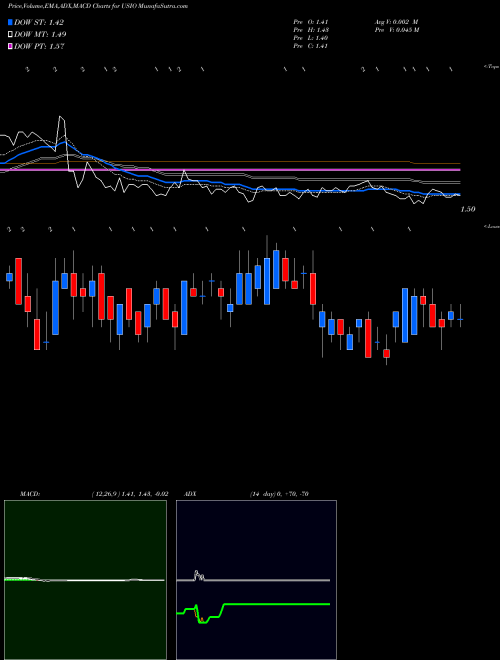
Task: Click the 'Avg V: 0.002 M' volume text
Action: coord(396,21)
